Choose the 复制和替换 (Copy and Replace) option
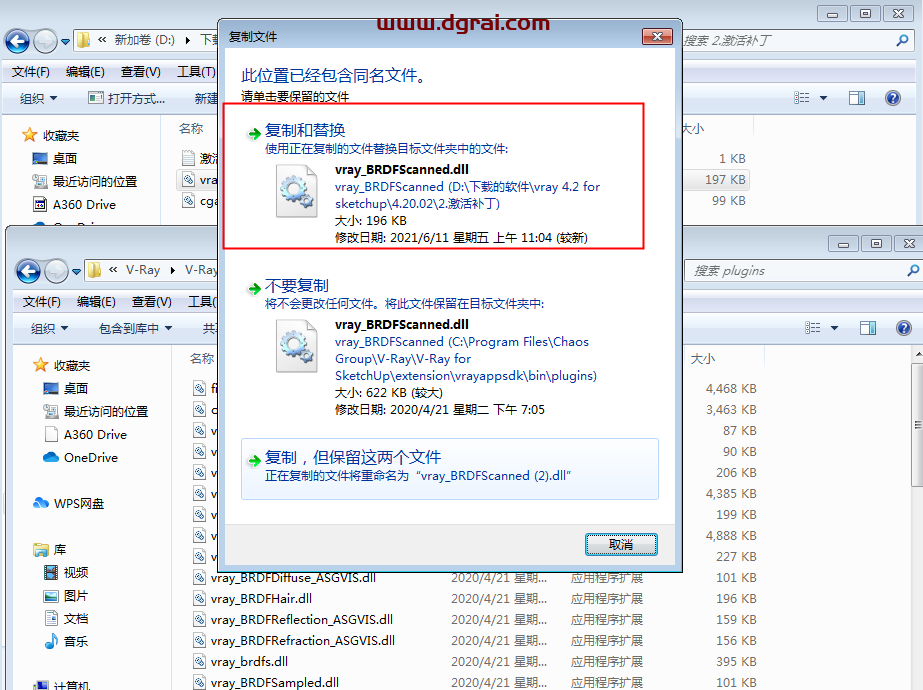The height and width of the screenshot is (690, 923). [305, 131]
